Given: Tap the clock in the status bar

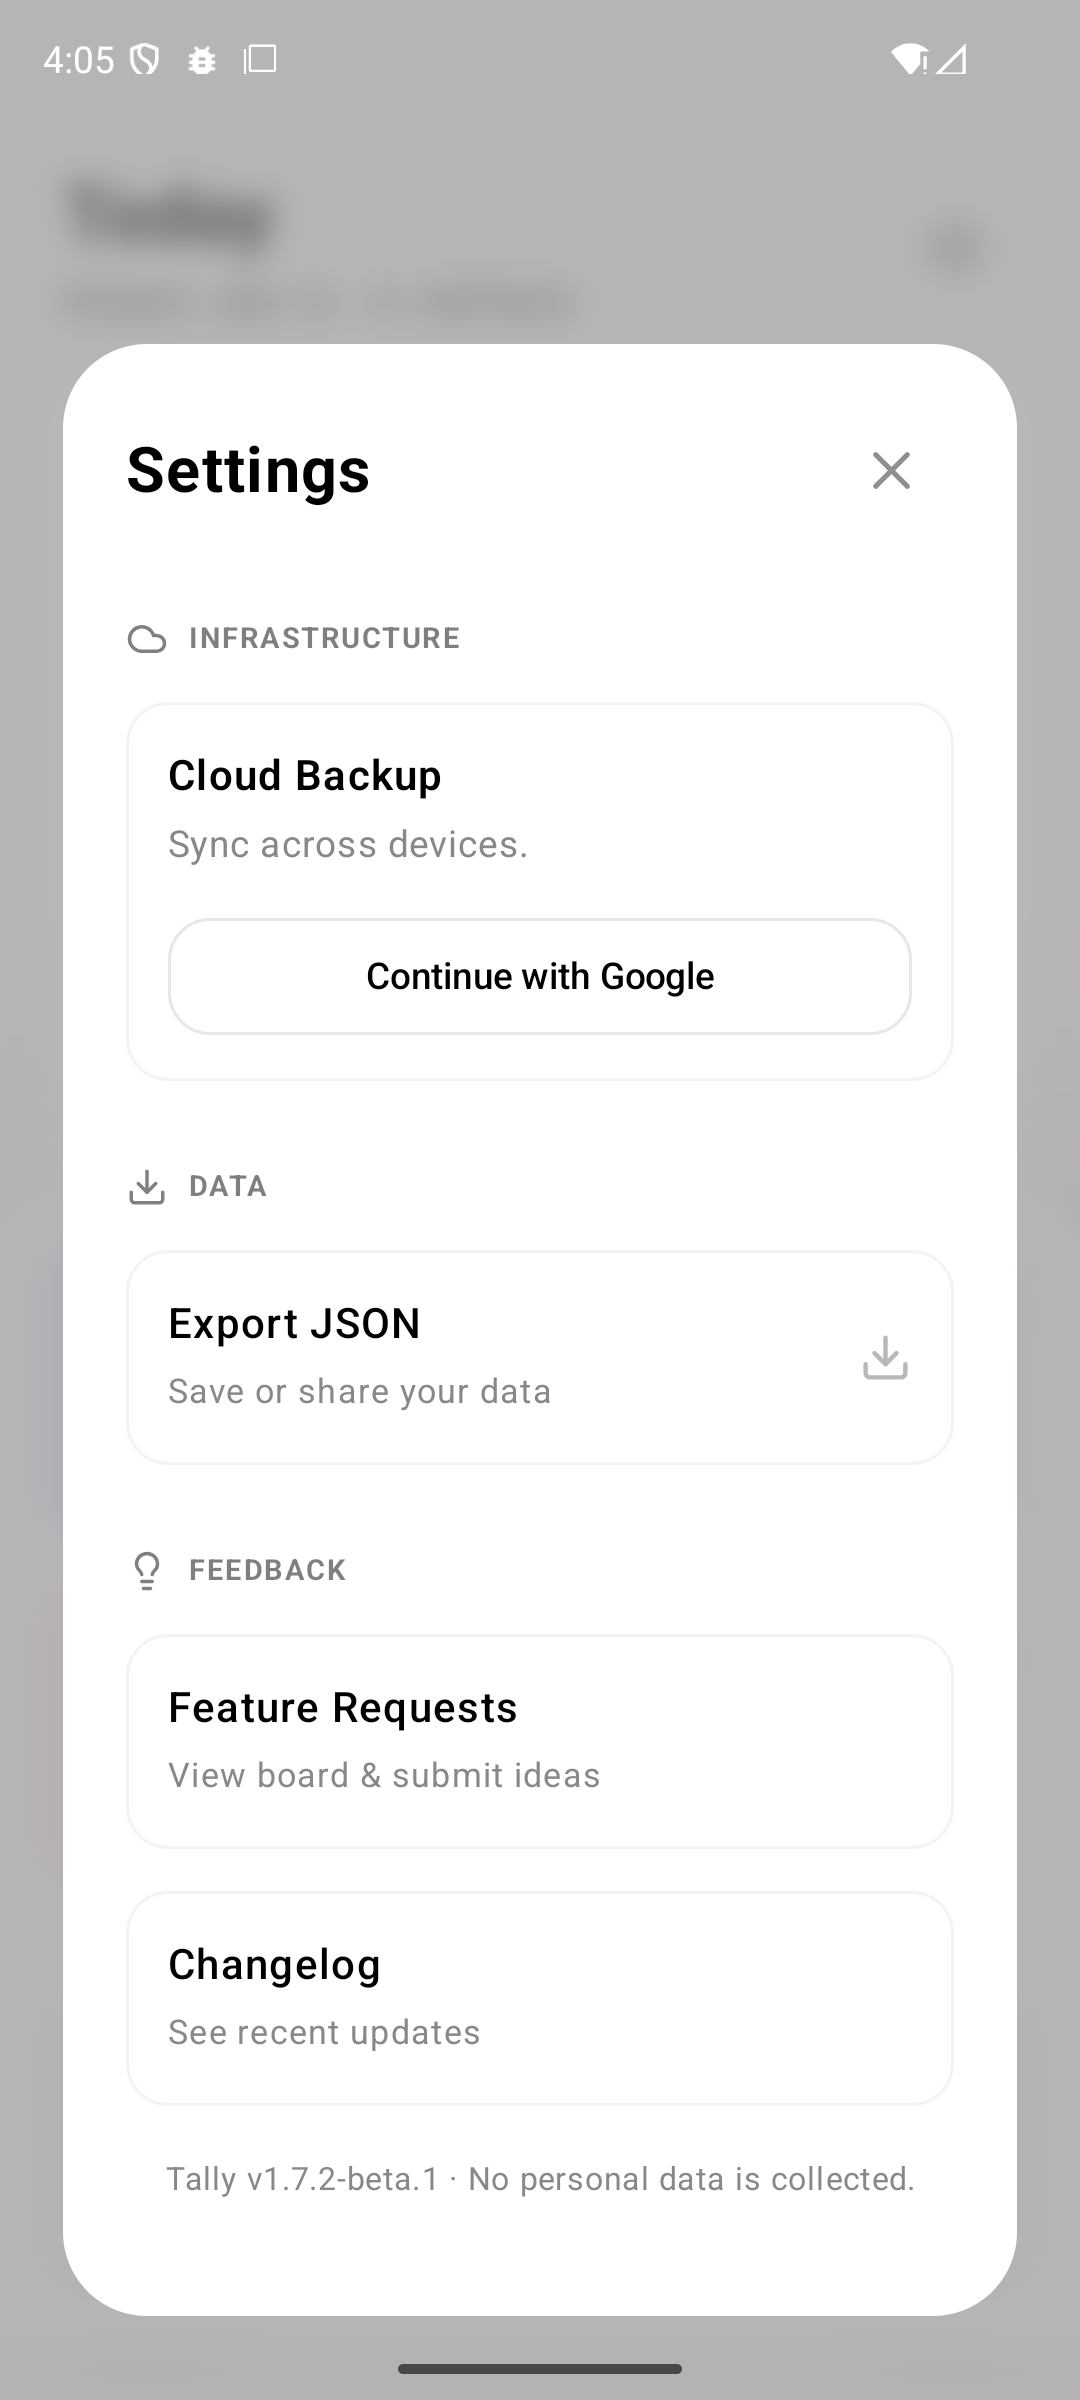Looking at the screenshot, I should tap(78, 60).
